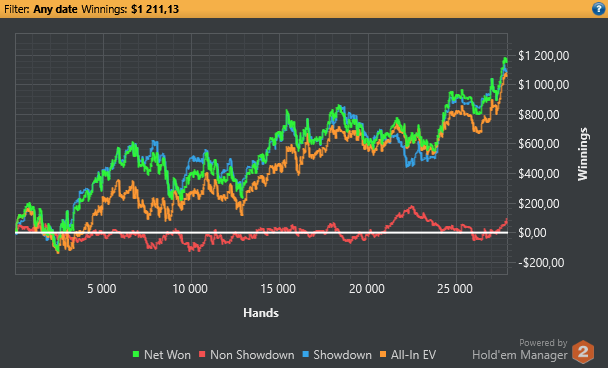Toggle the orange All-In EV legend swatch
The width and height of the screenshot is (608, 368).
383,354
